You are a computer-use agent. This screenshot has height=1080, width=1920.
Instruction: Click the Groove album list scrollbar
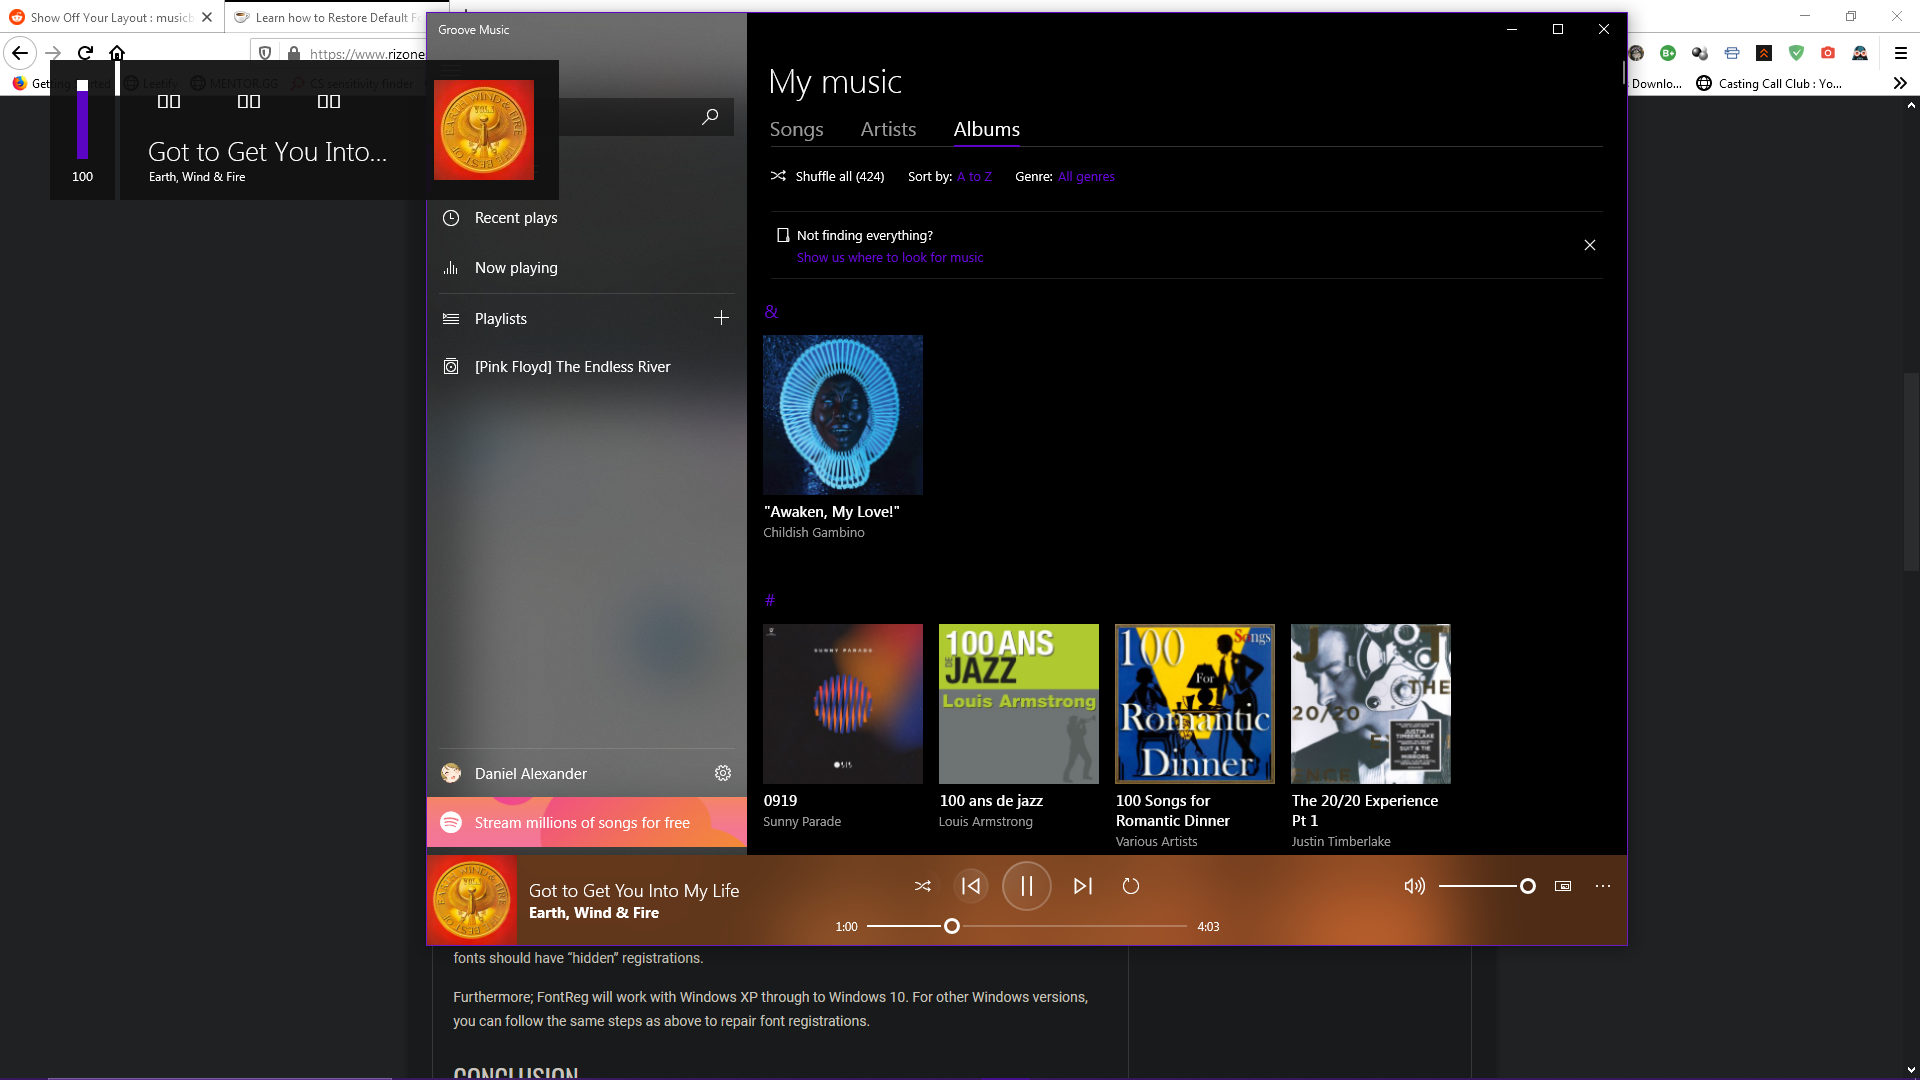tap(1623, 73)
